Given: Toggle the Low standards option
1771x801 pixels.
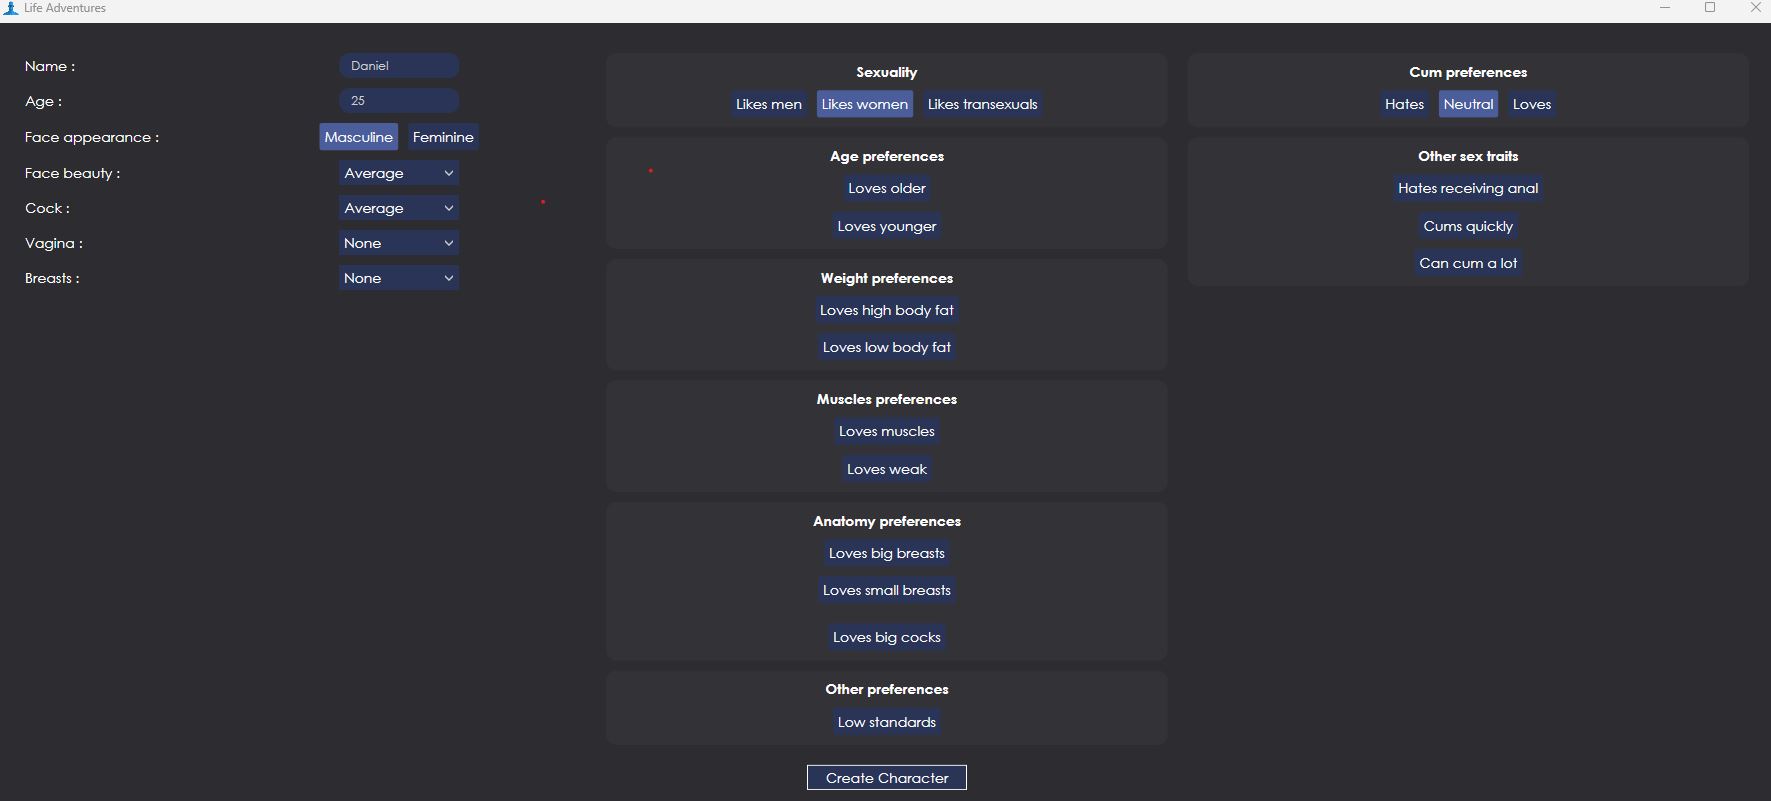Looking at the screenshot, I should tap(886, 722).
